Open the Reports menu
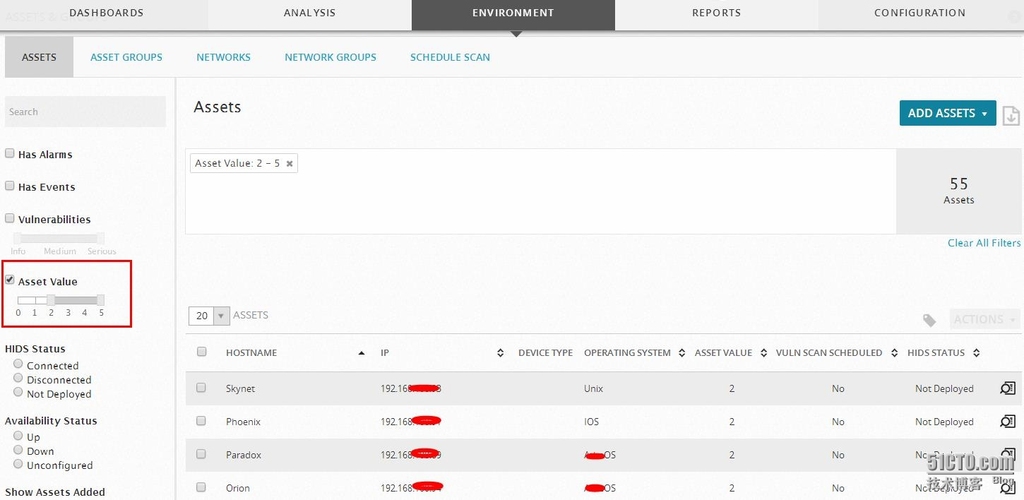This screenshot has width=1024, height=500. pos(716,13)
